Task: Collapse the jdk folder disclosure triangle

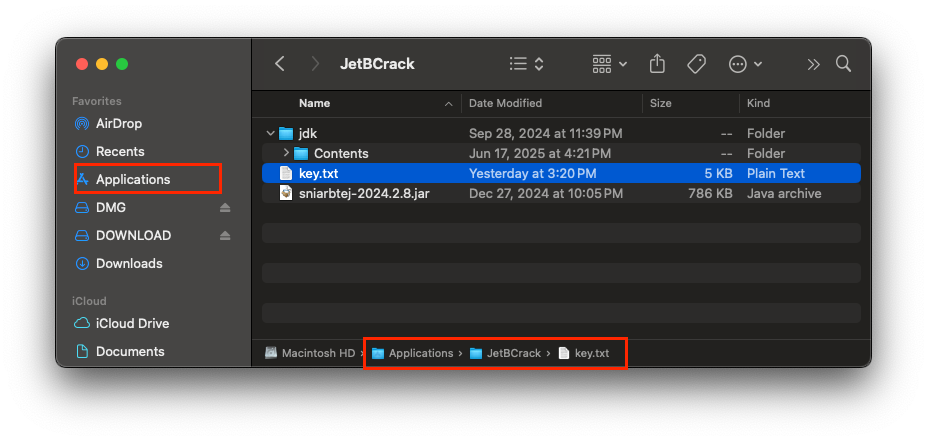Action: [x=271, y=133]
